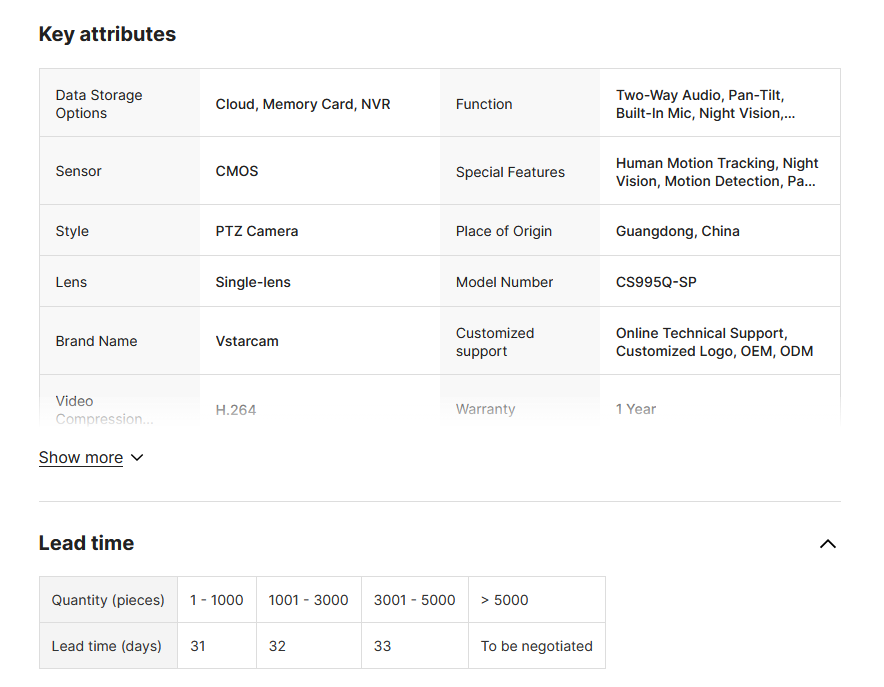Click the Lead time heading
884x687 pixels.
[86, 543]
